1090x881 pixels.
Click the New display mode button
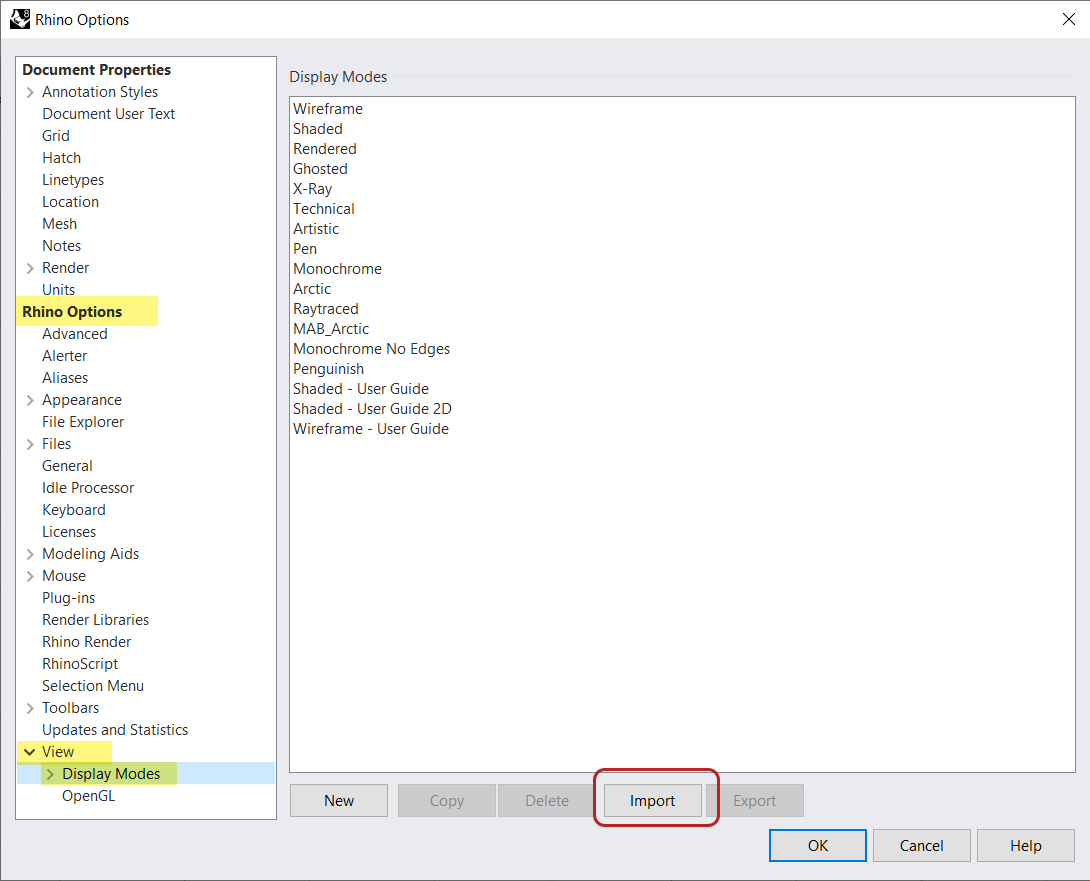tap(339, 800)
